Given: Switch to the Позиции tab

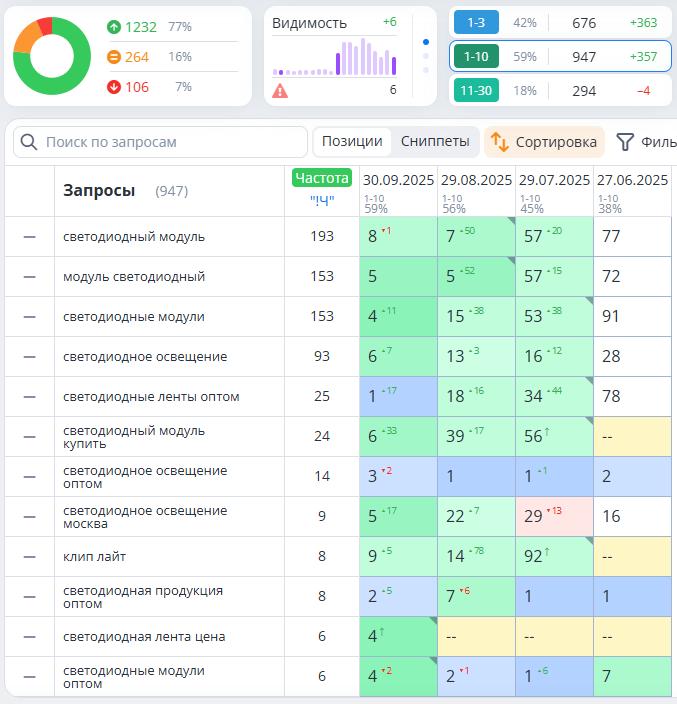Looking at the screenshot, I should click(351, 142).
